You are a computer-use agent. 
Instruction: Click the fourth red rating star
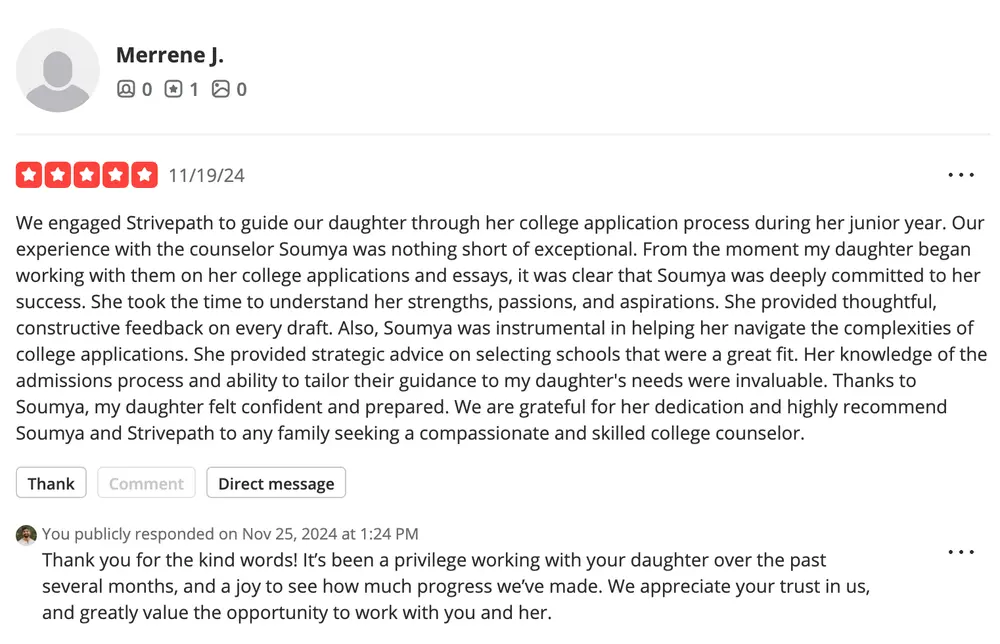pos(115,175)
